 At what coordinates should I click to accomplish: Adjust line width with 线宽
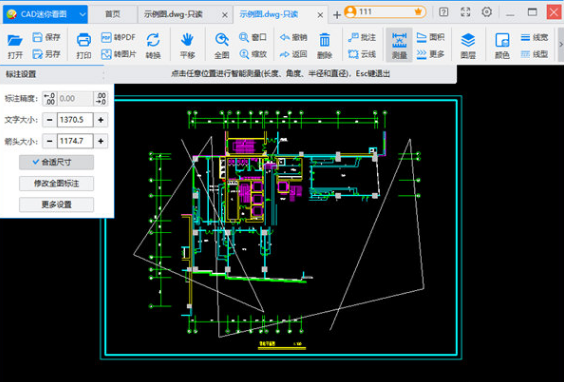[x=534, y=37]
